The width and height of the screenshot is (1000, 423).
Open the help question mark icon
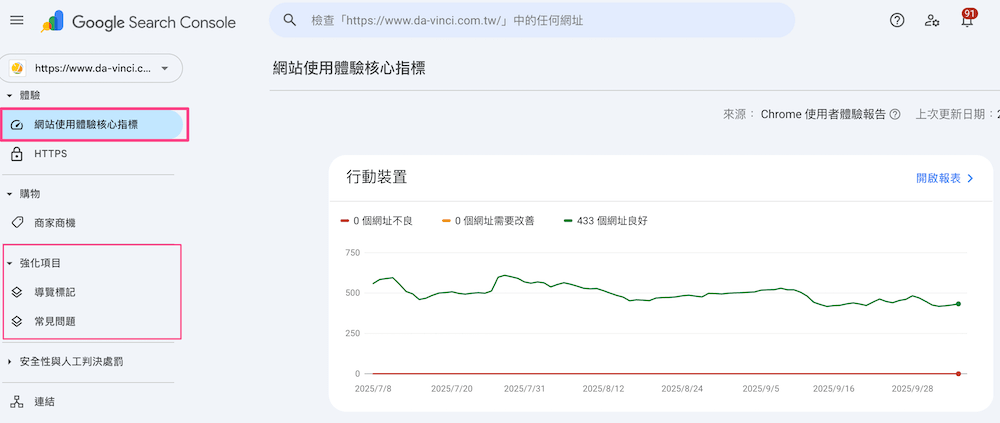[x=897, y=21]
